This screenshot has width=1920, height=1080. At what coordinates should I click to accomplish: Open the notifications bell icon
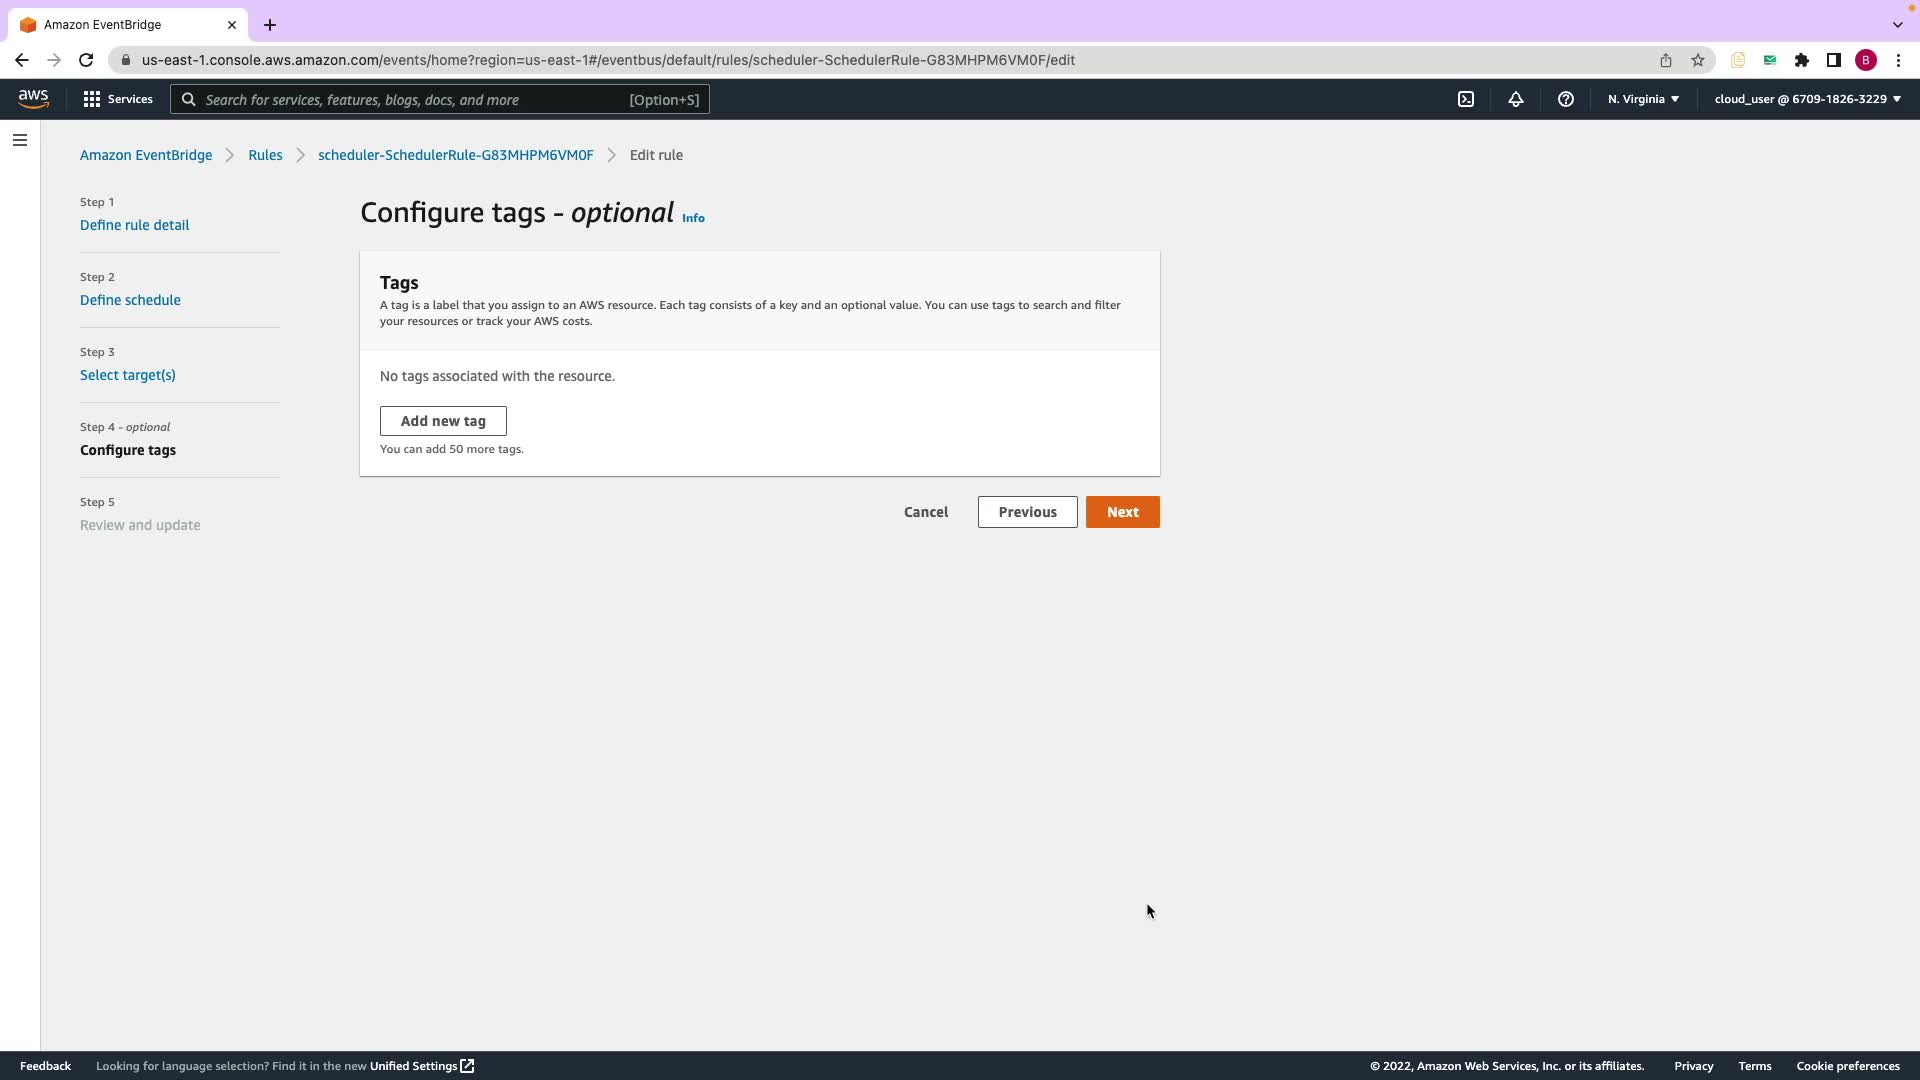(x=1516, y=99)
